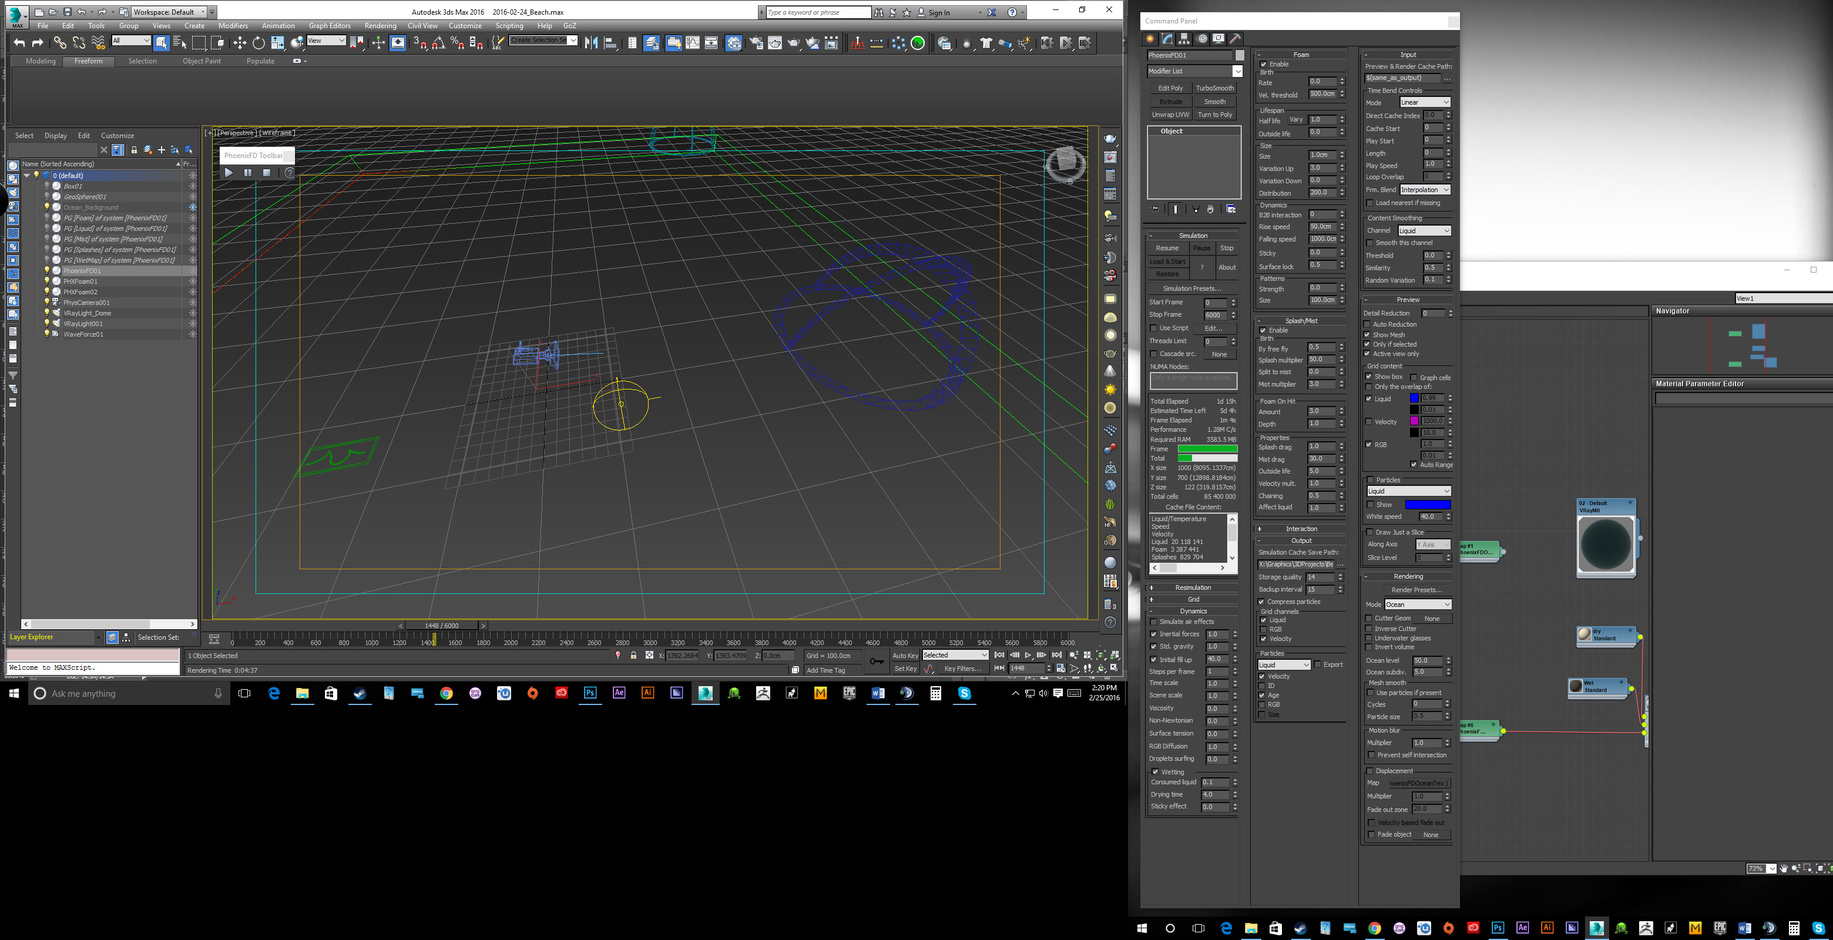This screenshot has width=1833, height=940.
Task: Toggle Only if selected checkbox
Action: tap(1368, 344)
